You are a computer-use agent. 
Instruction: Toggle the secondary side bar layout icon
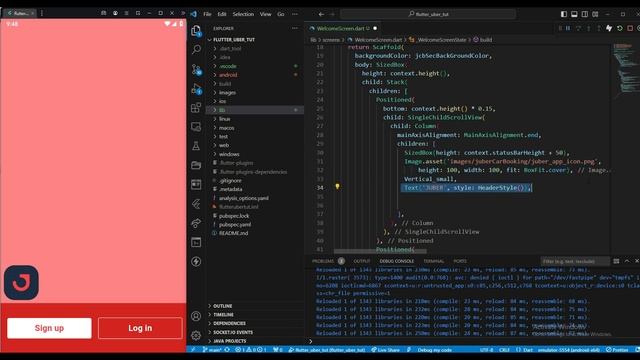(585, 14)
